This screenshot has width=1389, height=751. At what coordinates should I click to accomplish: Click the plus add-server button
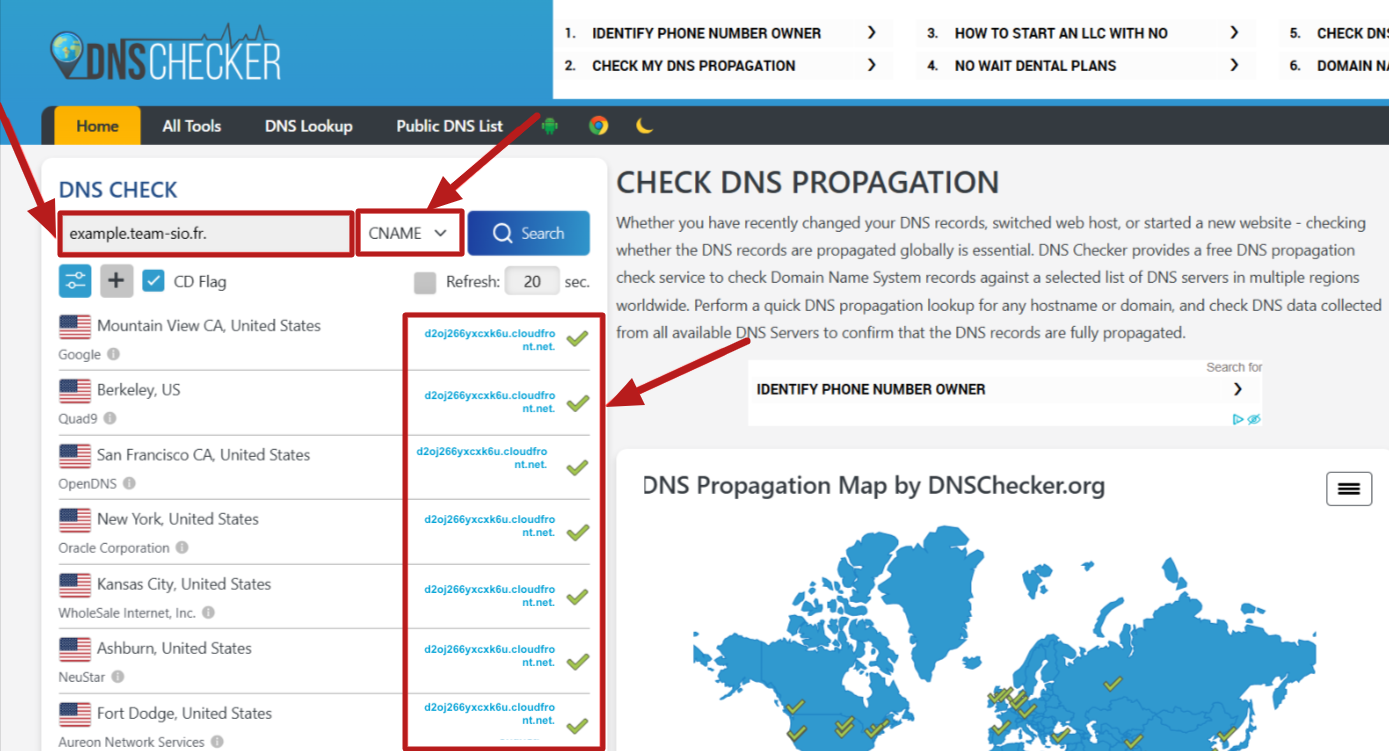(x=116, y=282)
